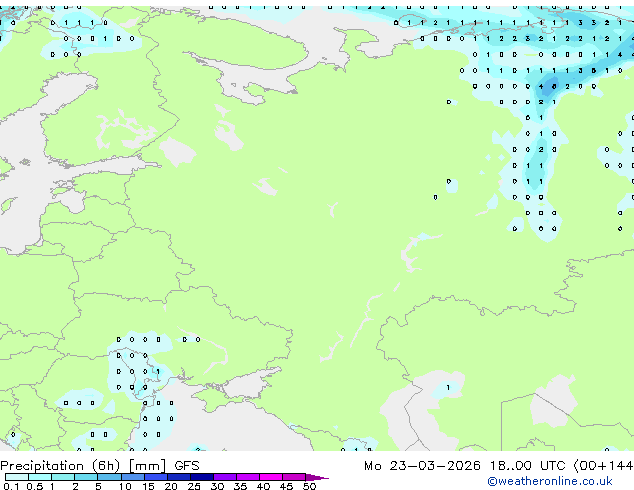Click the legend label "10"
634x490 pixels.
coord(125,486)
